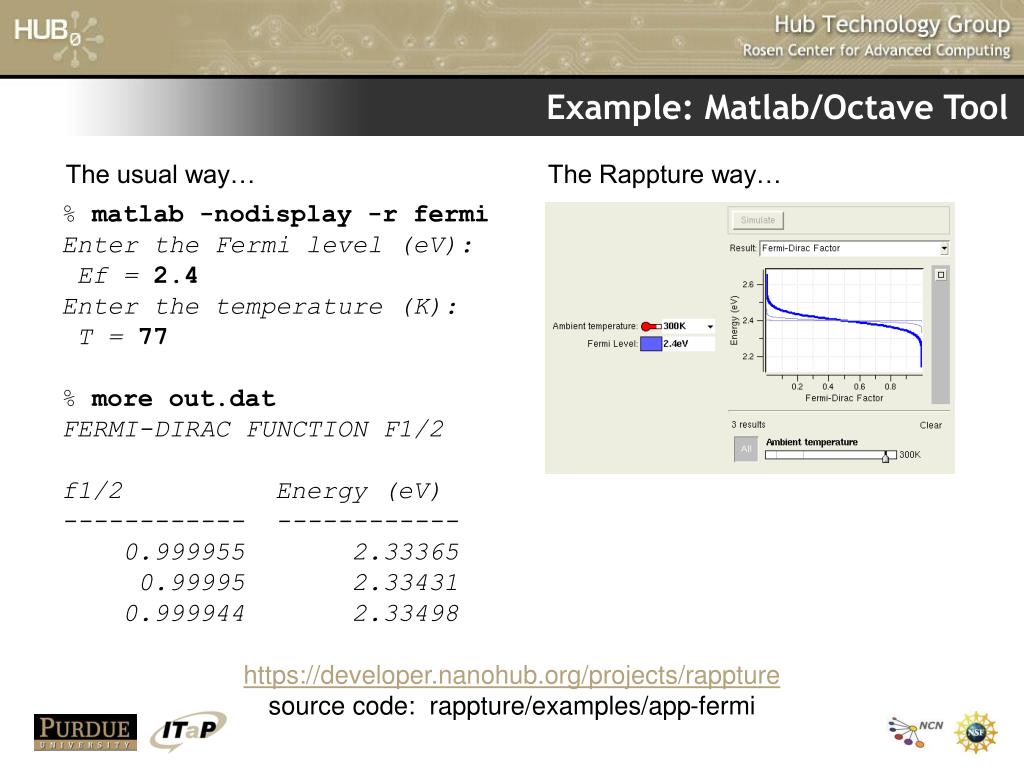Click the value "2.33431" in the table
This screenshot has width=1024, height=768.
coord(406,582)
